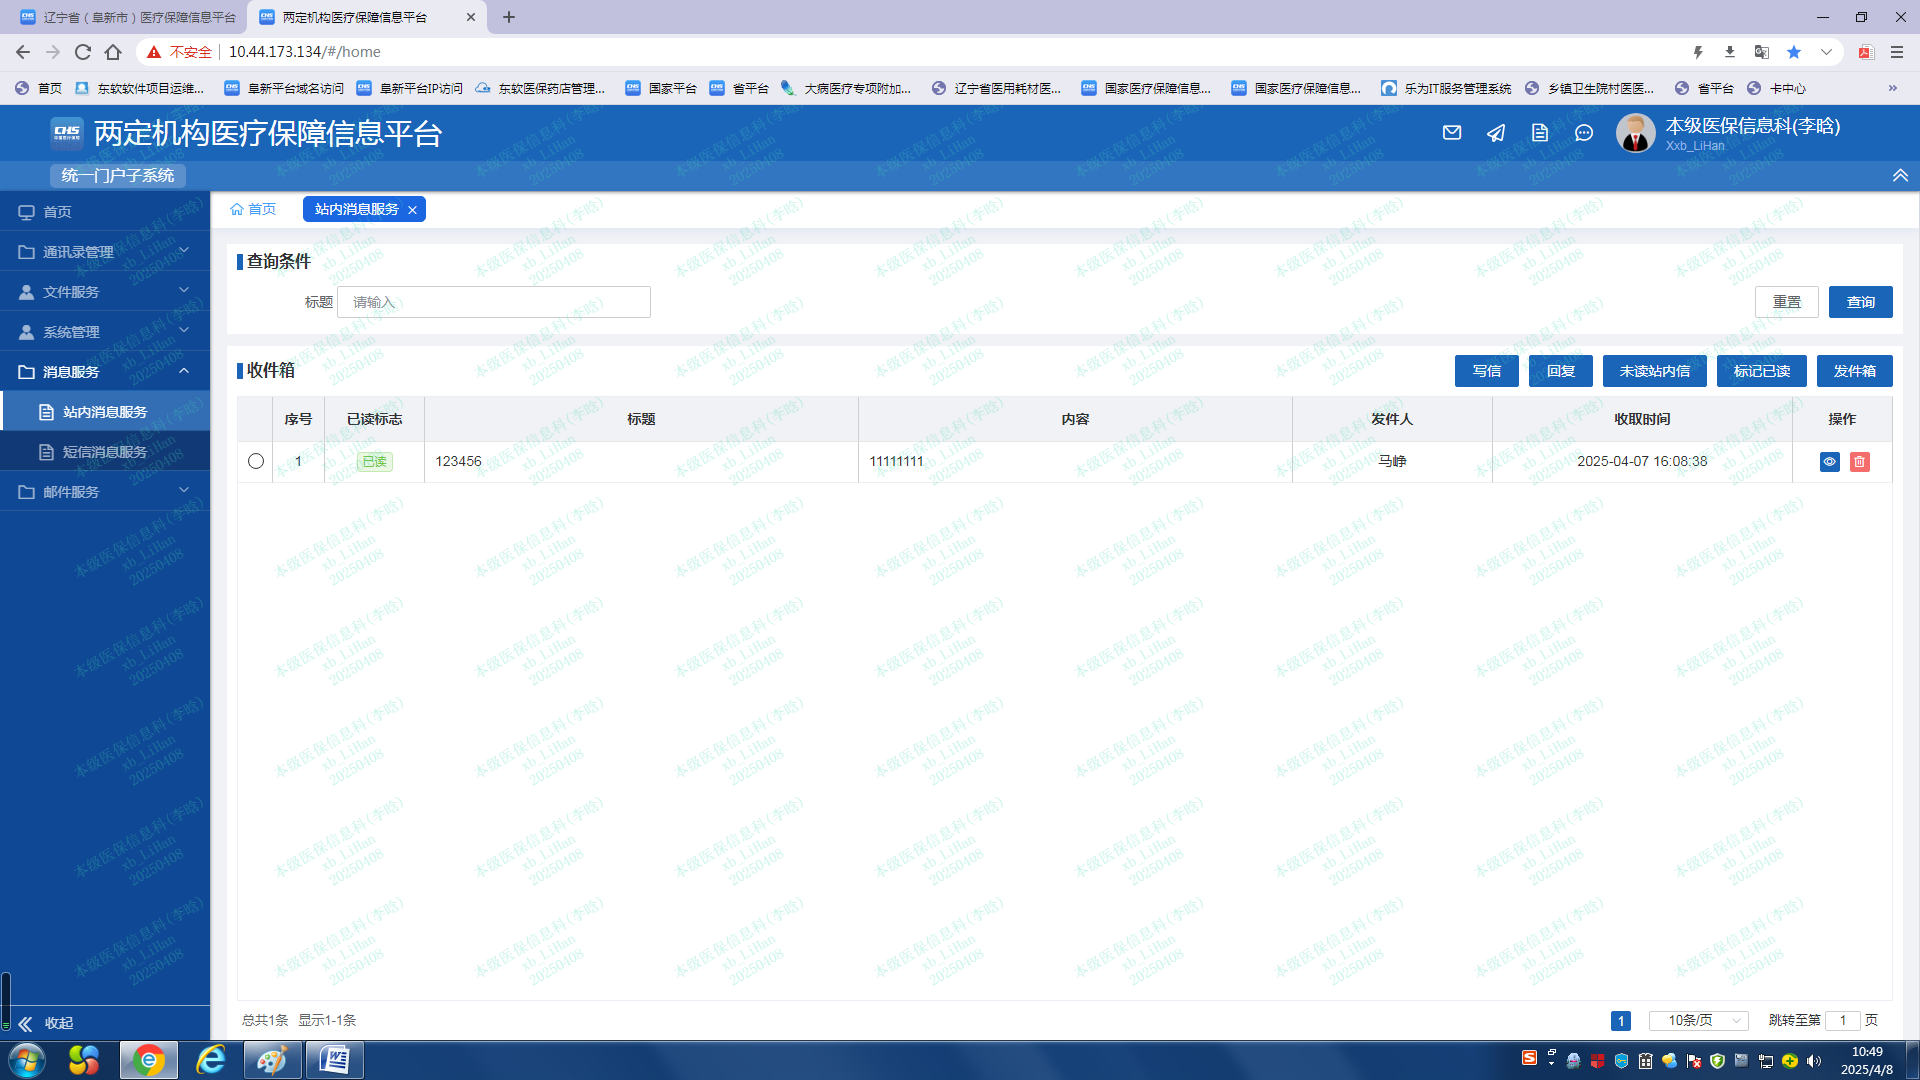The image size is (1920, 1080).
Task: Expand 通讯录管理 sidebar menu
Action: pyautogui.click(x=105, y=252)
